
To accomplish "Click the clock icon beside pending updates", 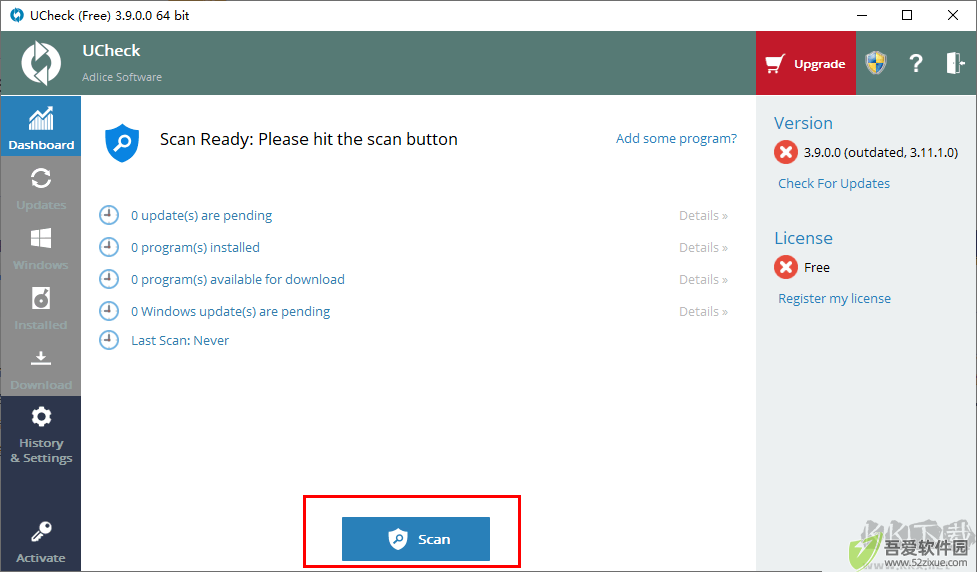I will [x=109, y=215].
